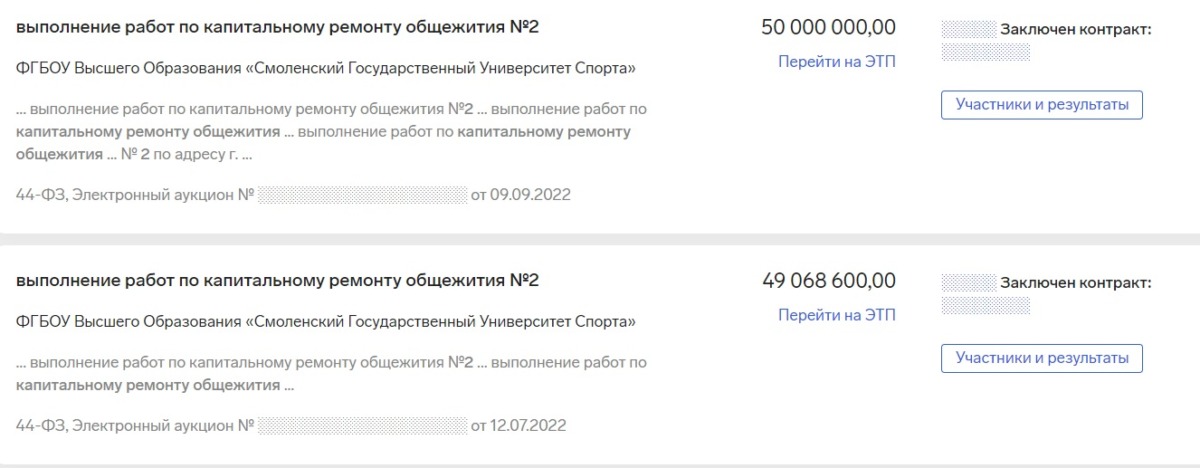Click "Заключен контракт" status in the first card

coord(1076,30)
